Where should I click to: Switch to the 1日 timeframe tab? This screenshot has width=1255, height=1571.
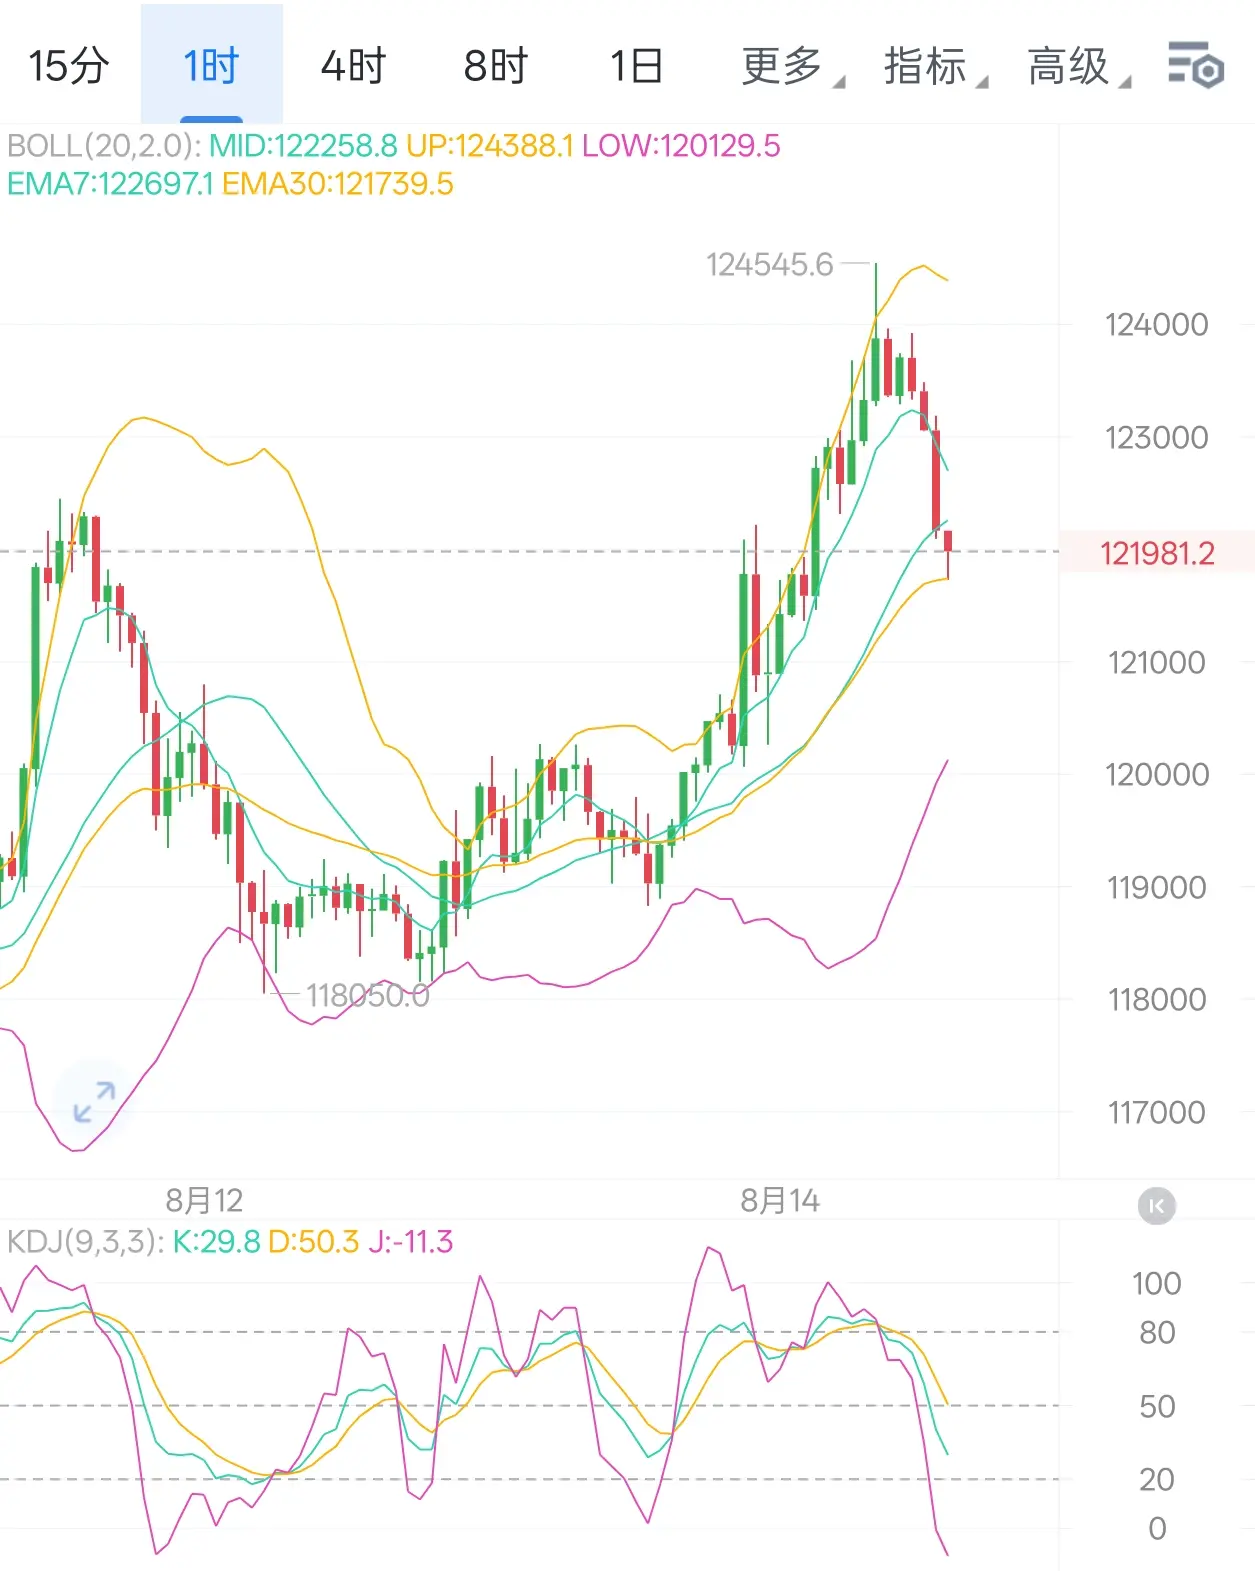(637, 66)
